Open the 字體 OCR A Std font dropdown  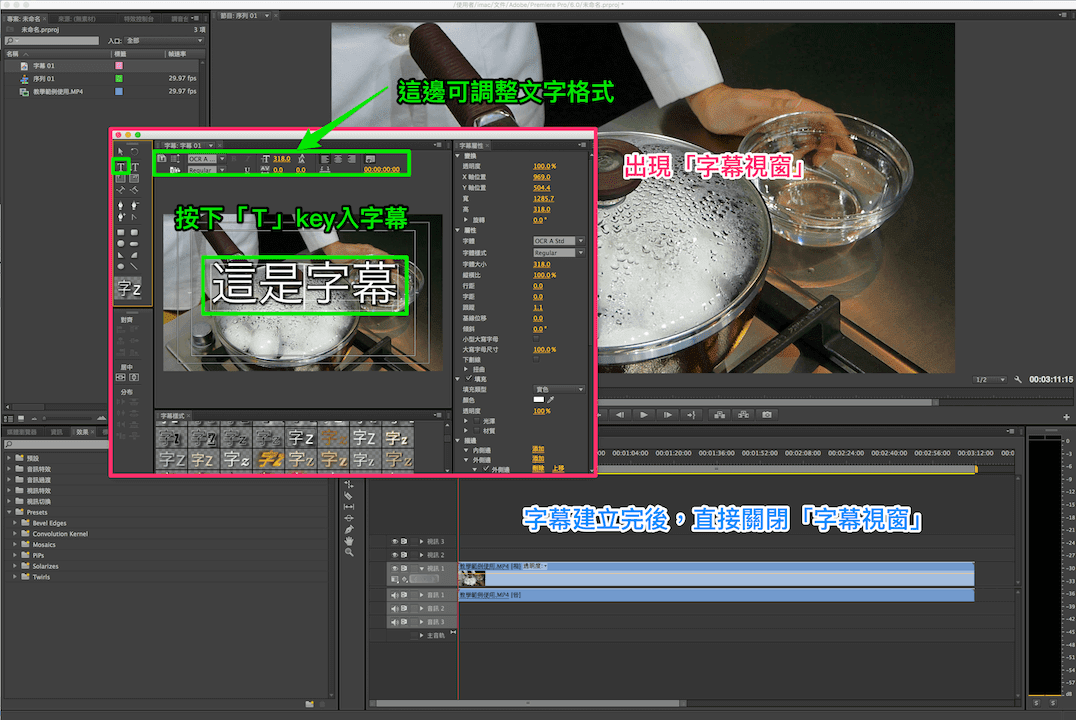(x=559, y=241)
